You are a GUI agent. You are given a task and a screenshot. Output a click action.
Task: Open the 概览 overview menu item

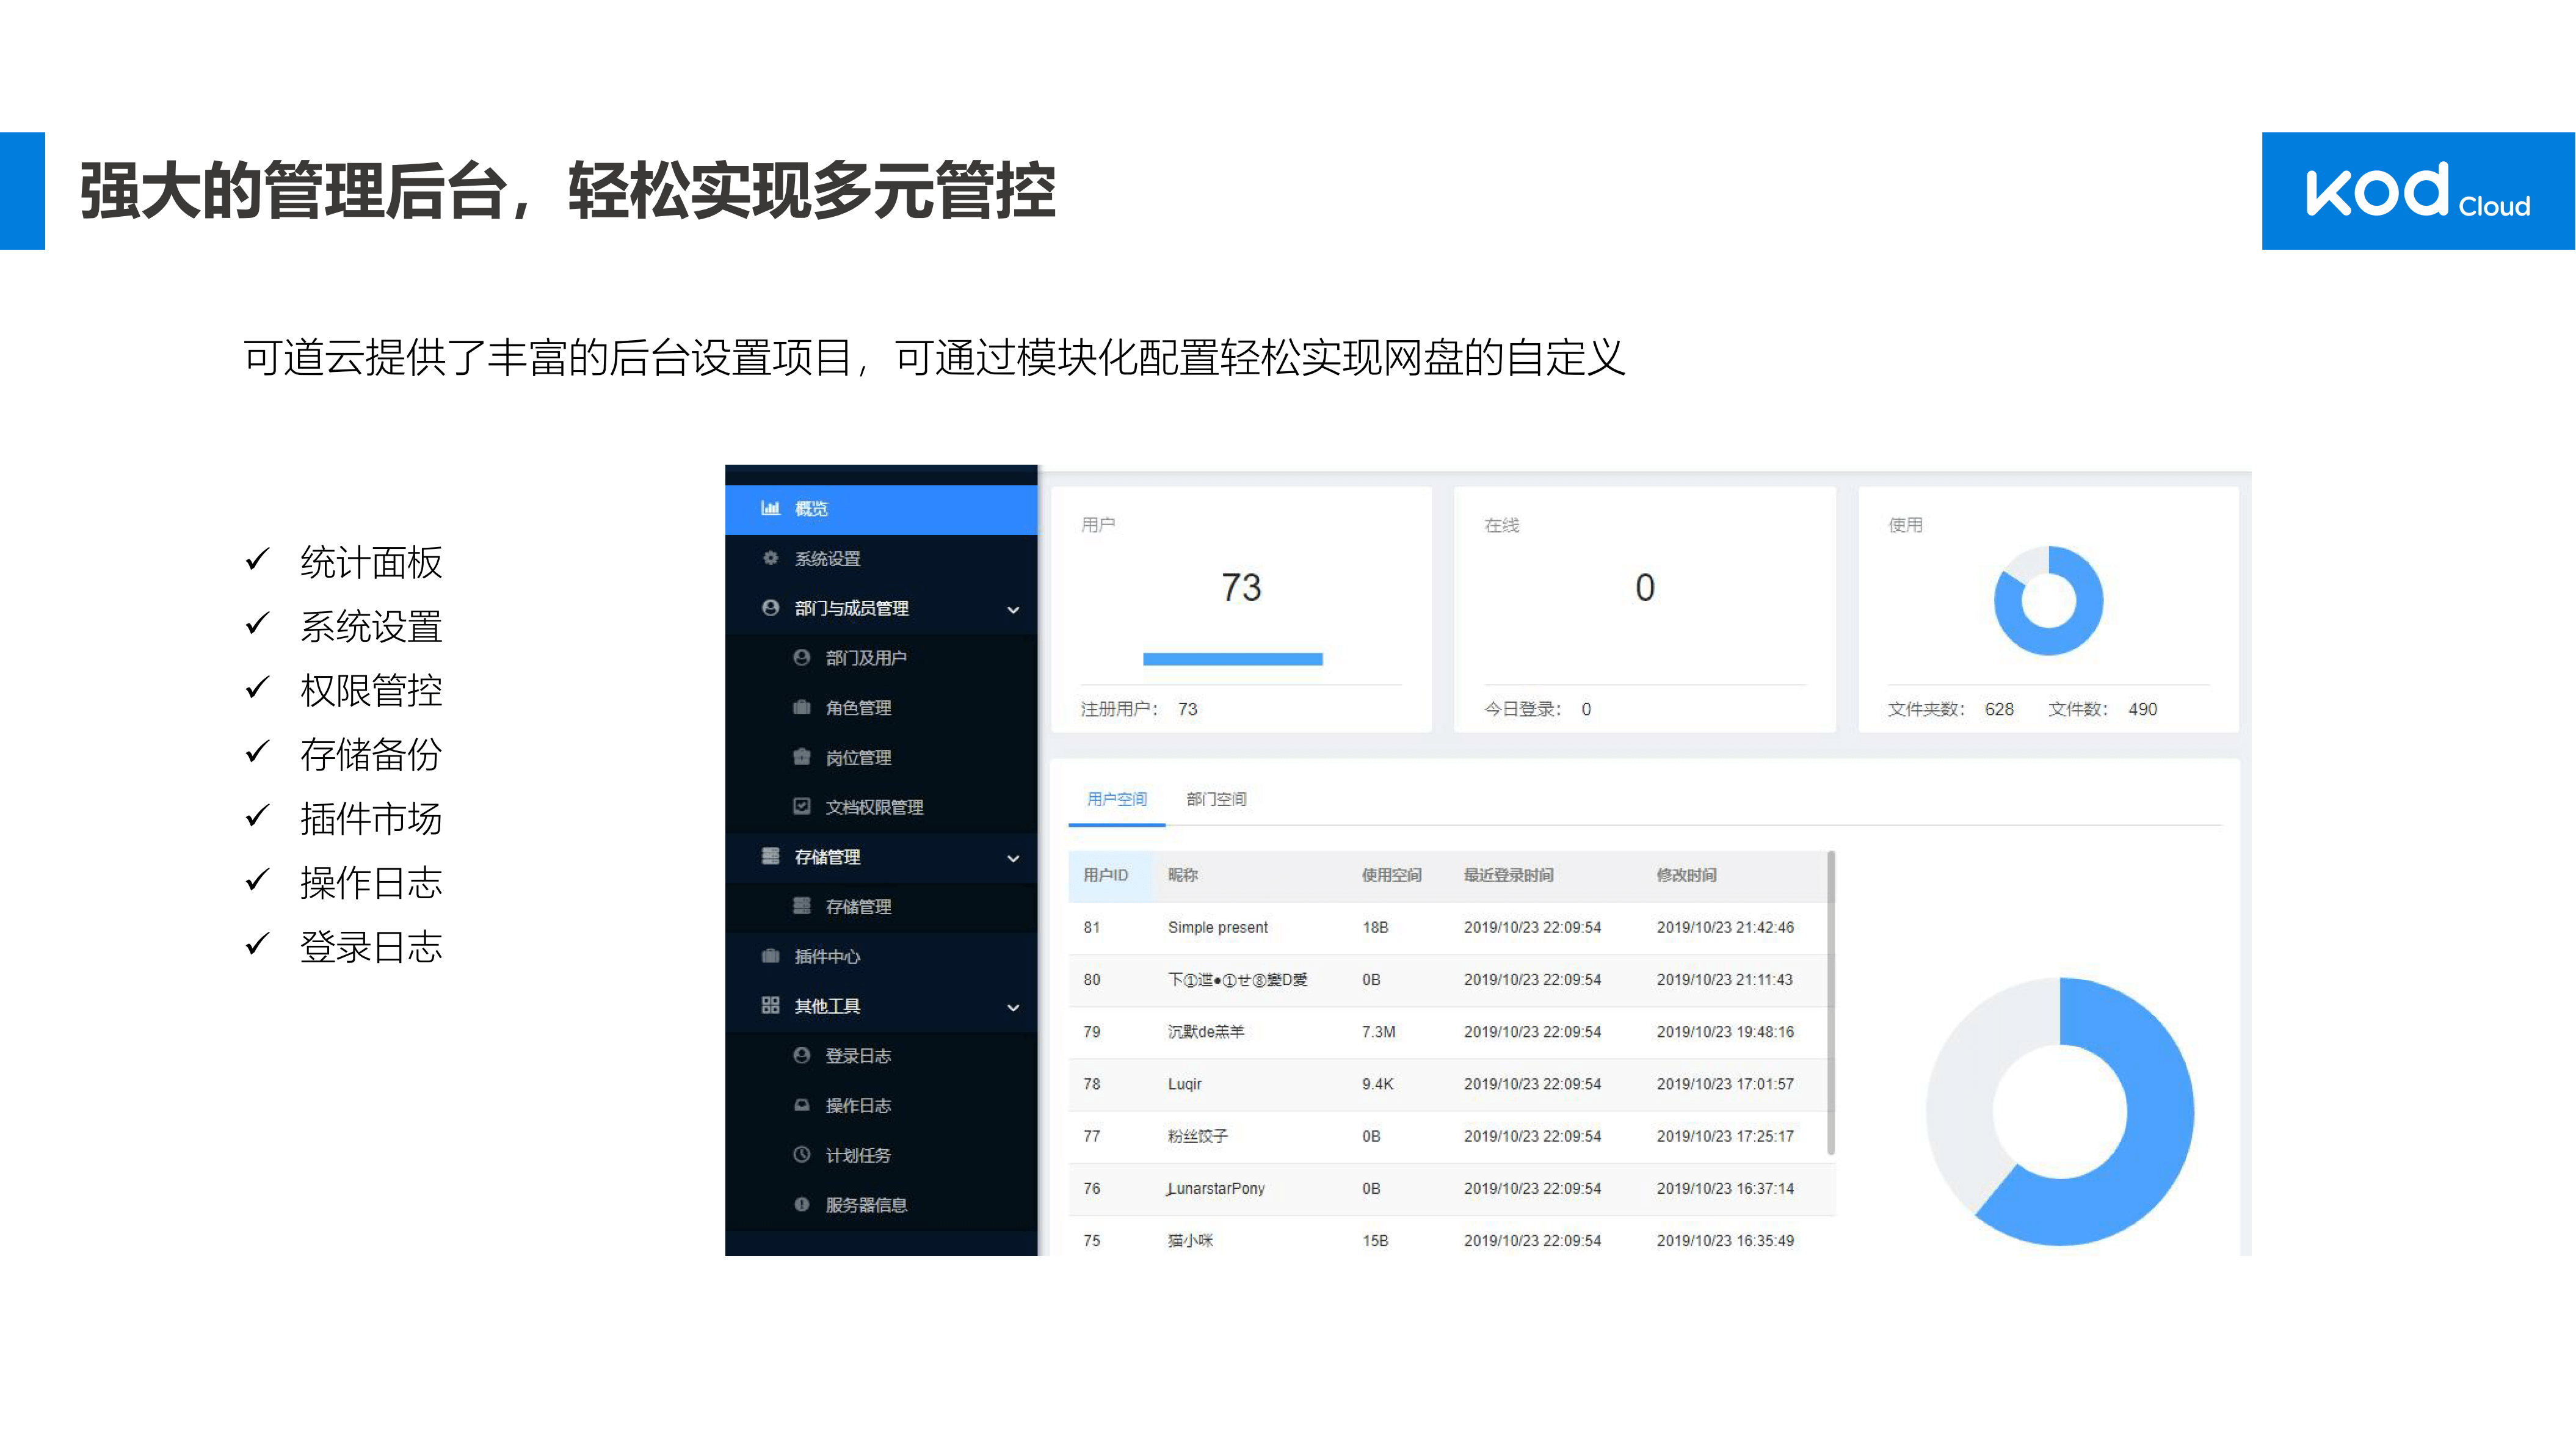pyautogui.click(x=881, y=509)
